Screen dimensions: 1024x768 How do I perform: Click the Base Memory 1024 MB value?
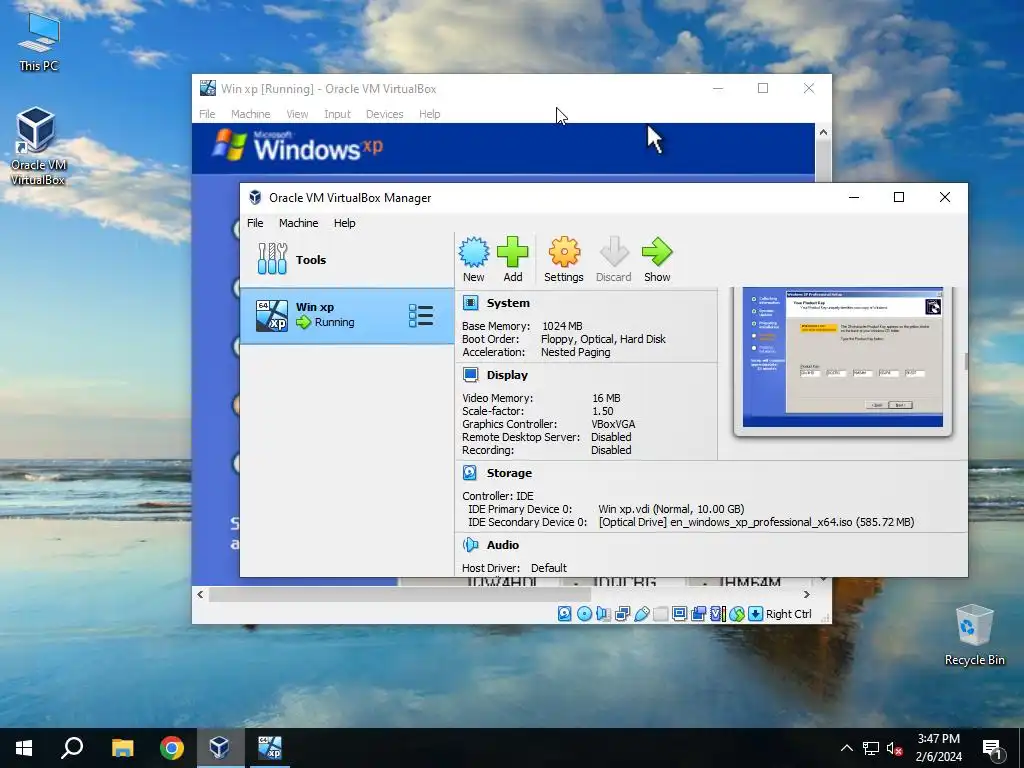click(562, 326)
